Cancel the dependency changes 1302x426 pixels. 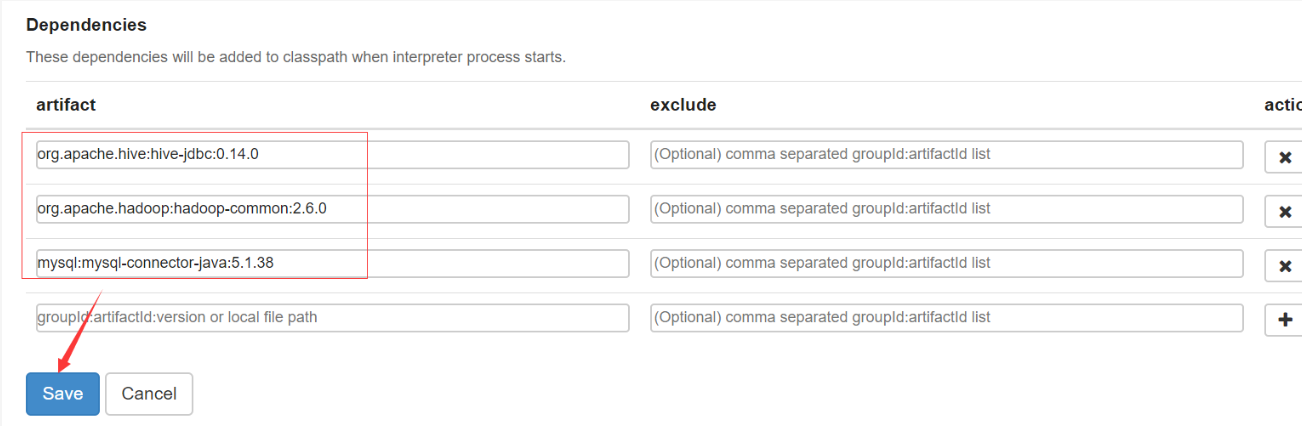[149, 394]
